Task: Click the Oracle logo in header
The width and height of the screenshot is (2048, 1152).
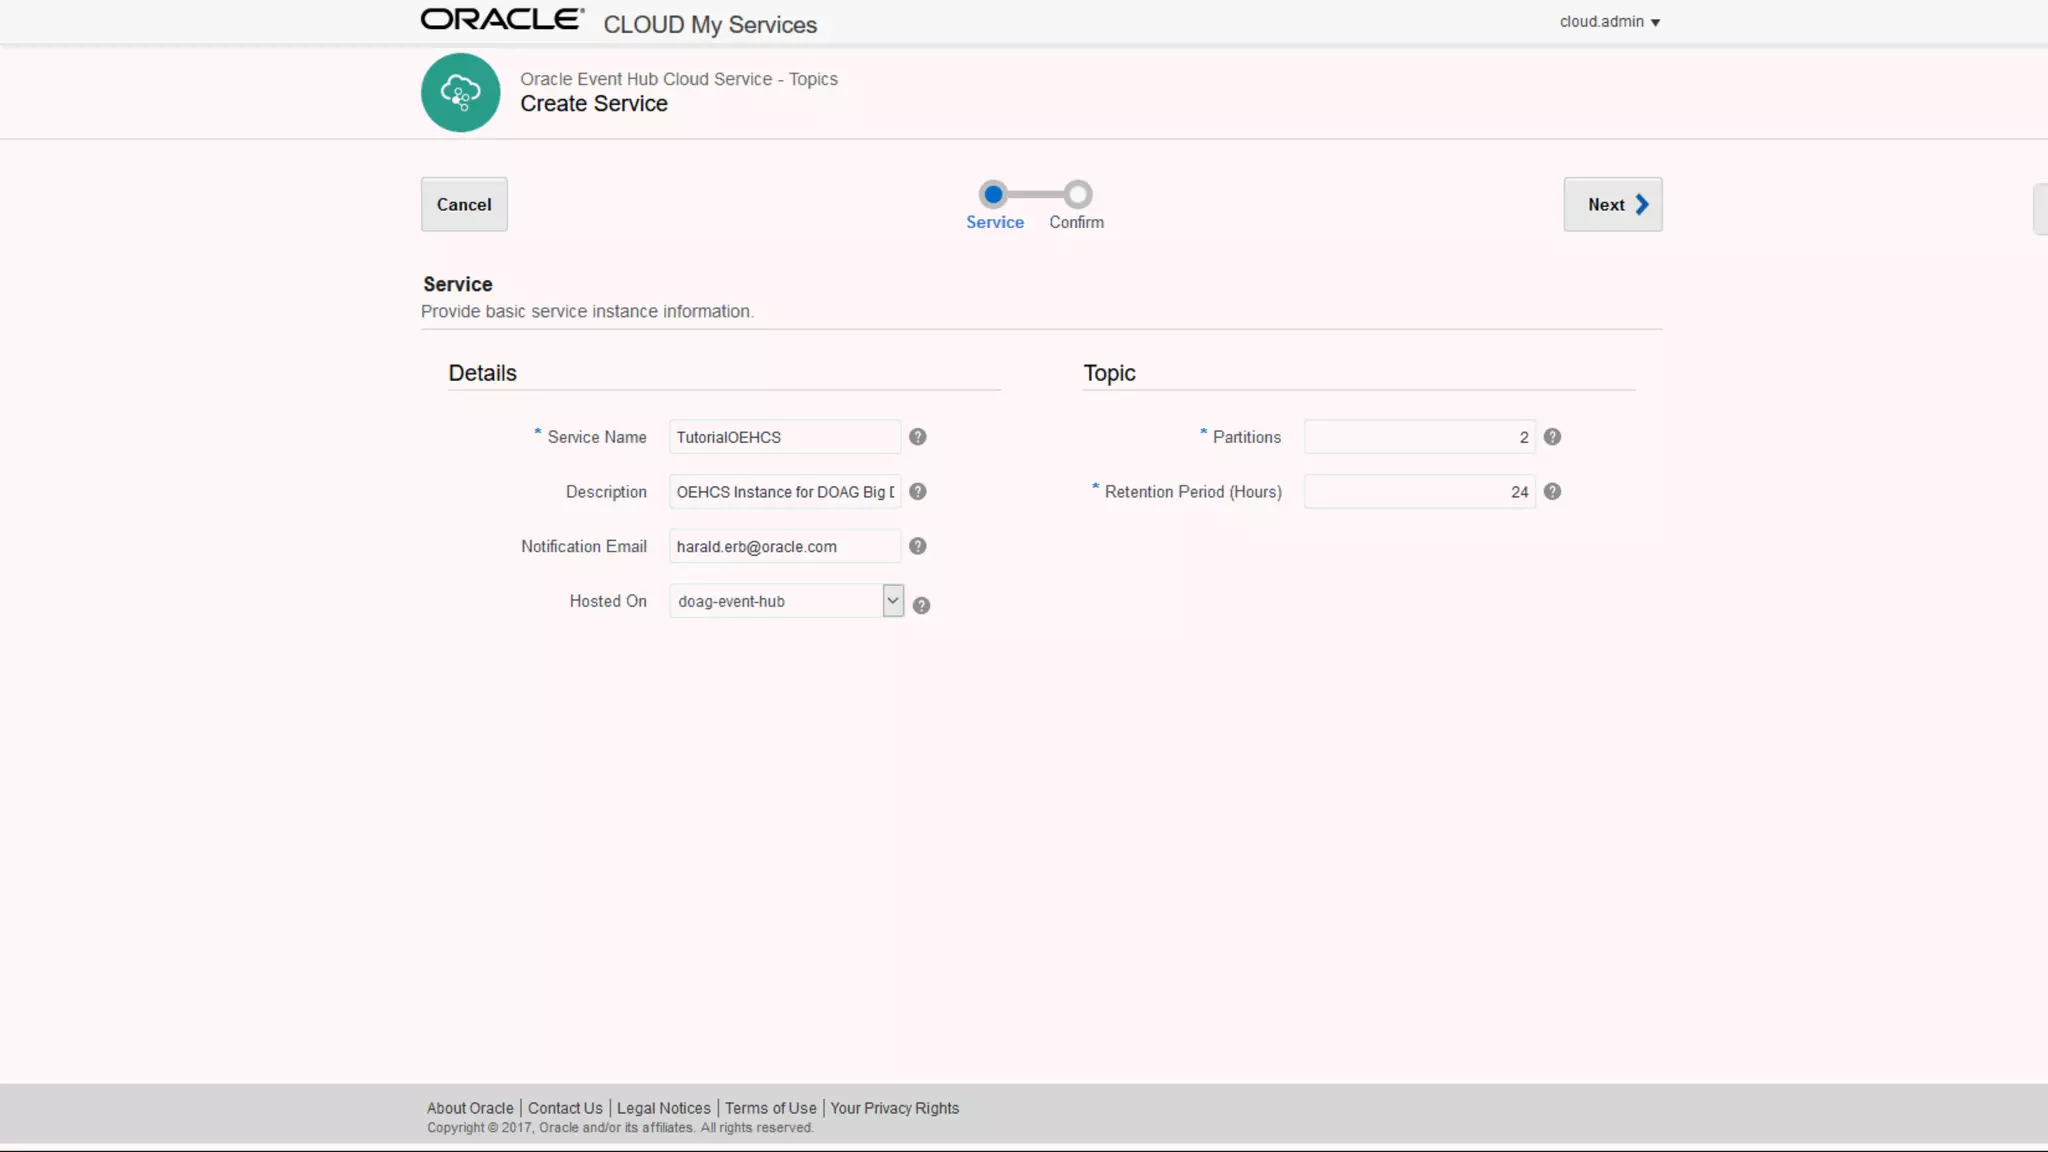Action: pos(502,20)
